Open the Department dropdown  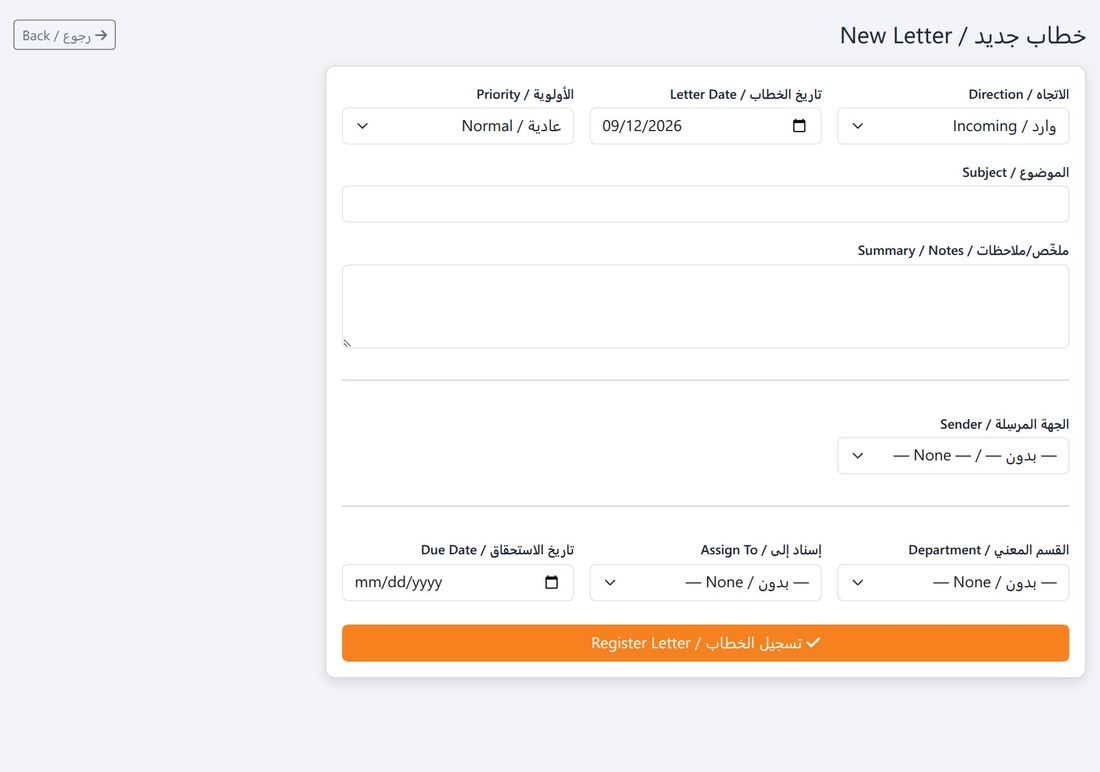pos(953,583)
